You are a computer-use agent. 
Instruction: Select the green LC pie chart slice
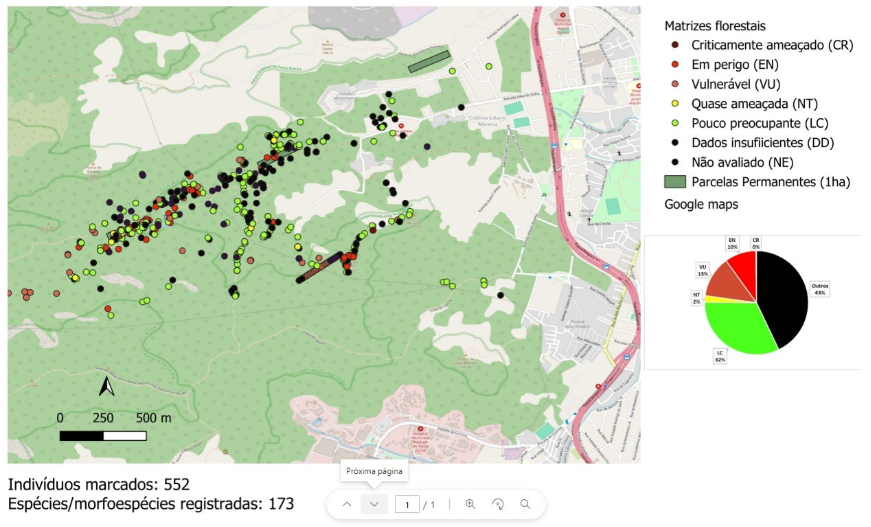(738, 327)
